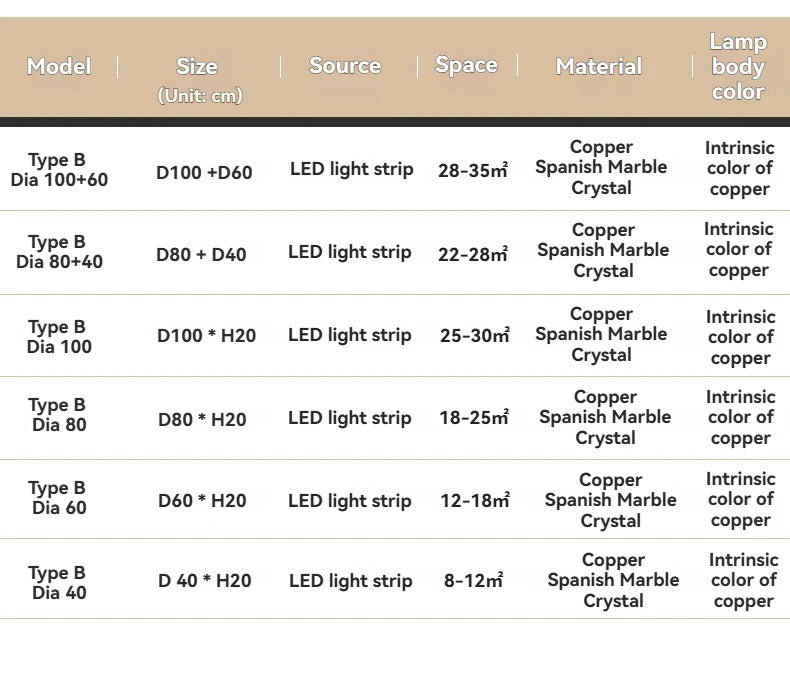Viewport: 790px width, 683px height.
Task: Click the Size column header
Action: [x=198, y=80]
